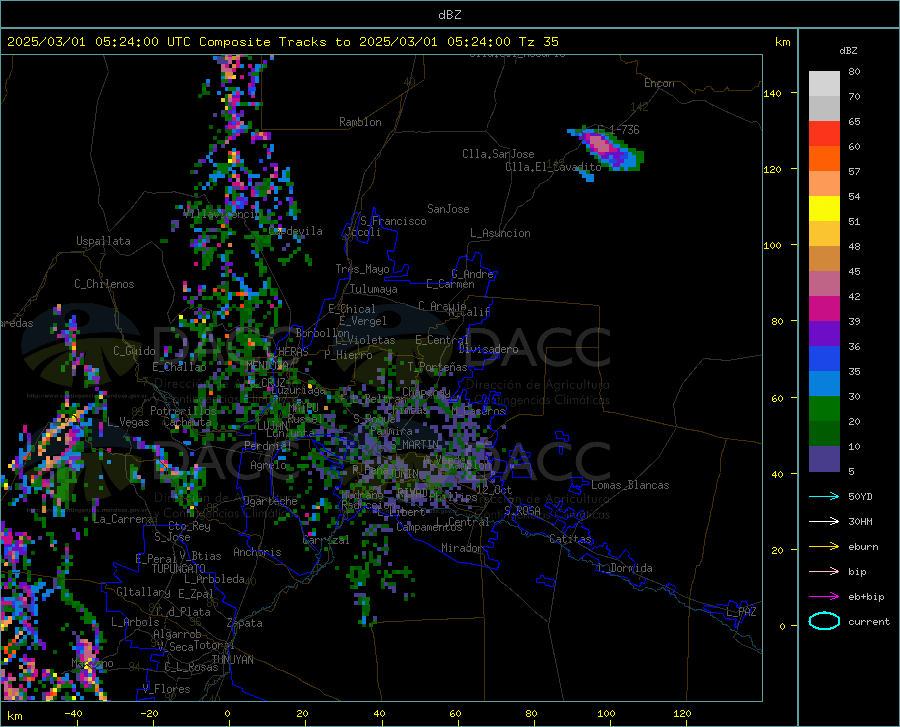Click the storm cell near Clla.El_Cavadito
Image resolution: width=900 pixels, height=727 pixels.
pos(608,149)
